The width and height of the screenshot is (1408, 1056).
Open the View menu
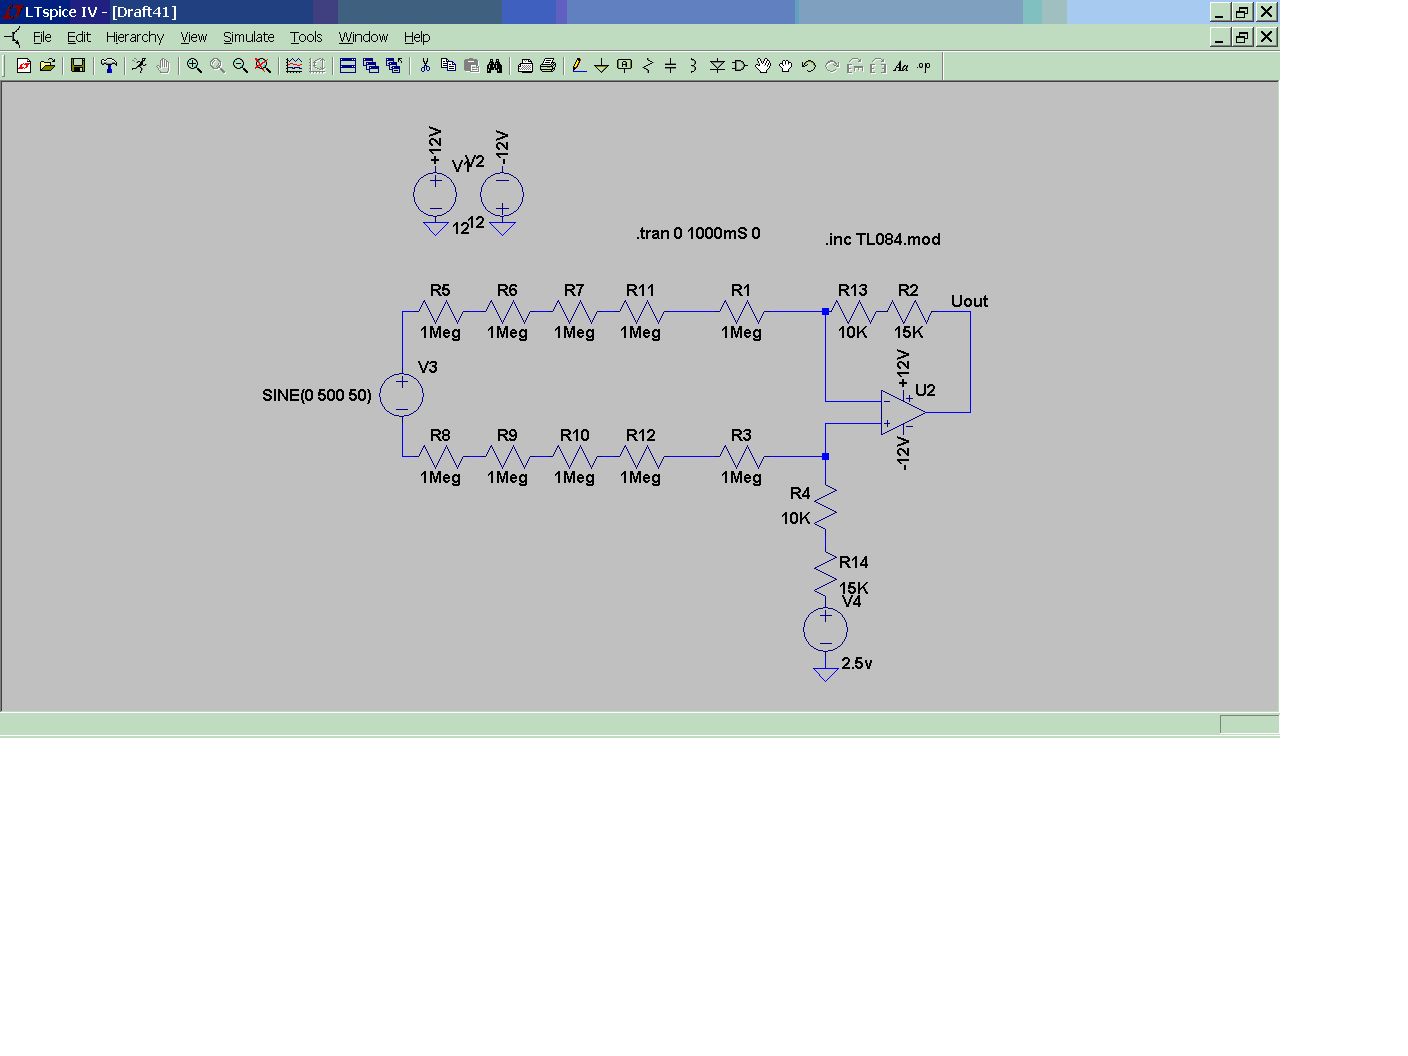pyautogui.click(x=193, y=37)
